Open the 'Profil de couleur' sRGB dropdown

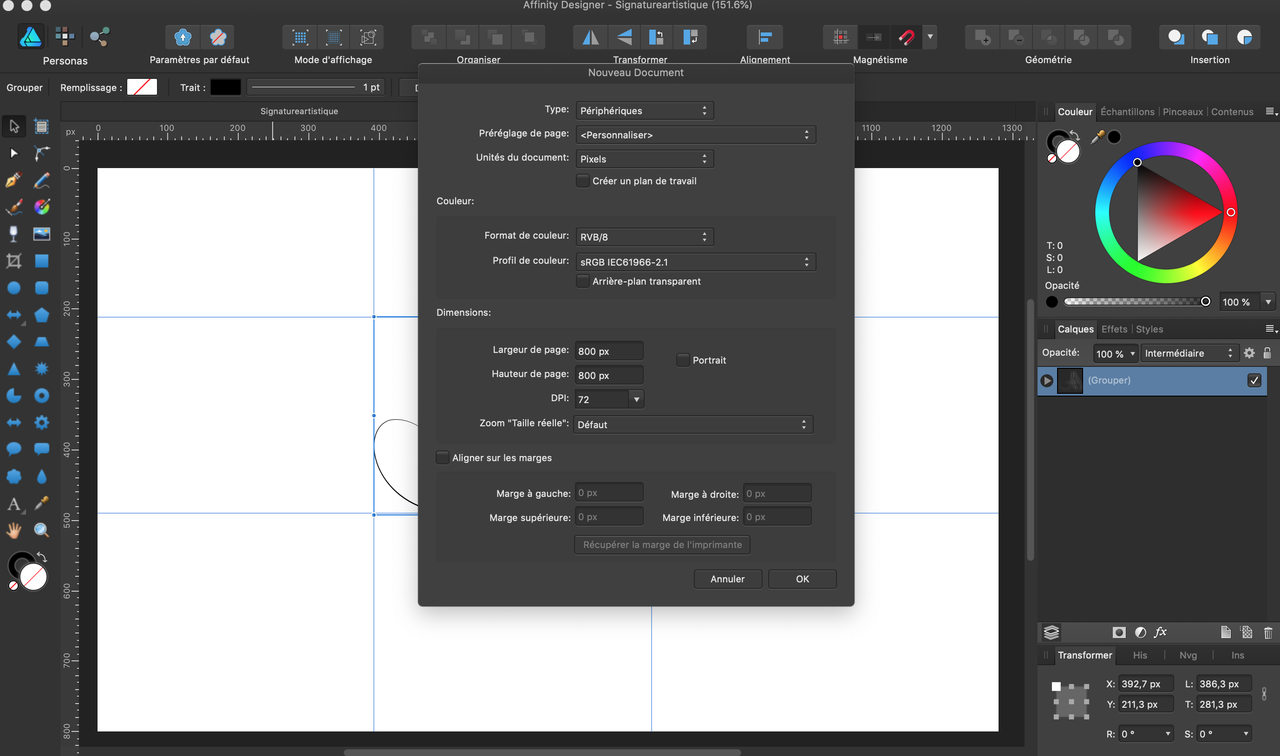pos(696,262)
